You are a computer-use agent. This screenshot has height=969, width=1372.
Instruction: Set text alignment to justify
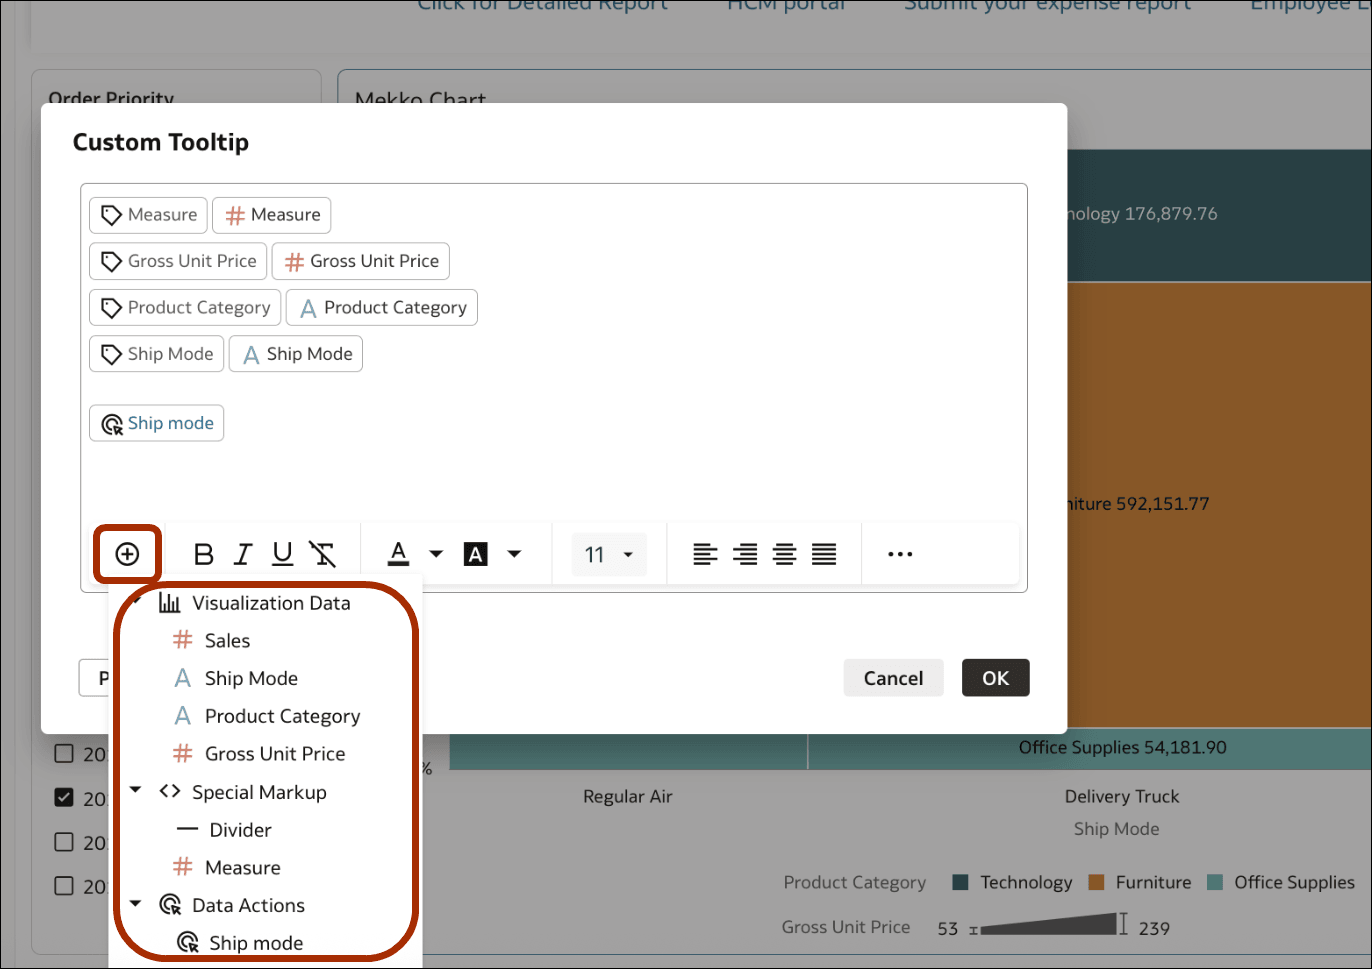coord(823,553)
